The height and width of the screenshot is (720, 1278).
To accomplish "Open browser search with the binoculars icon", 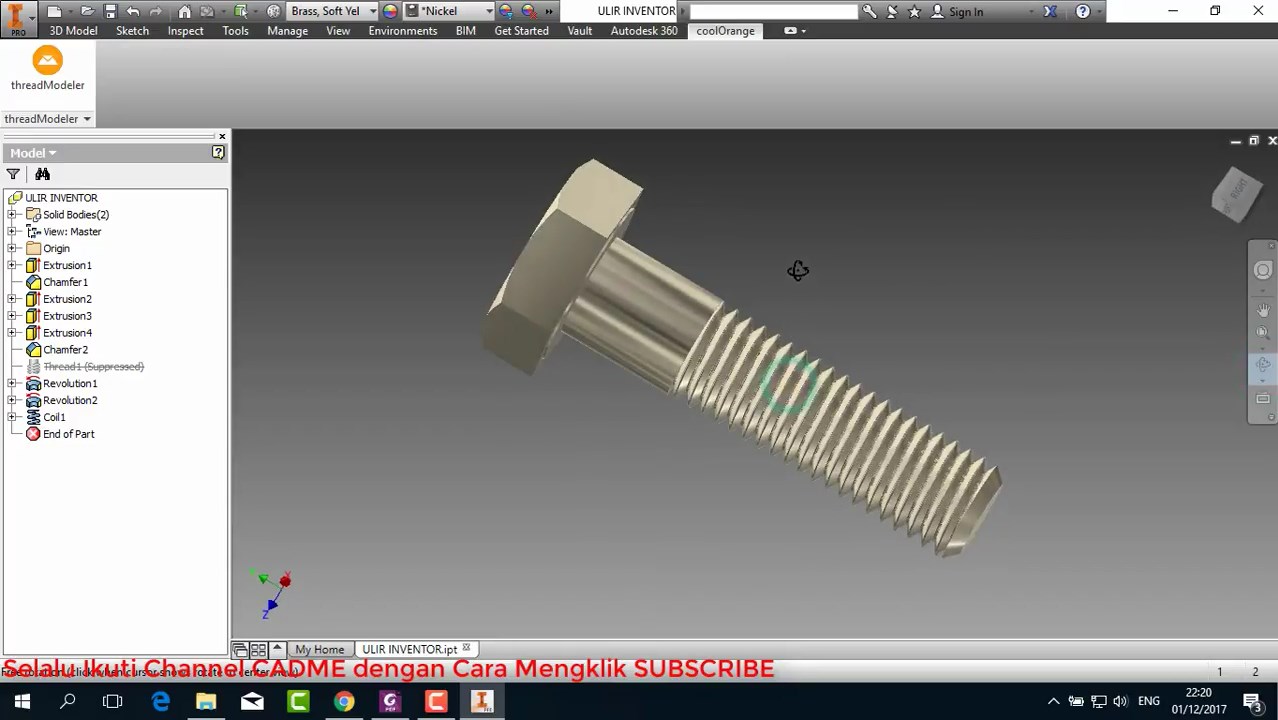I will click(42, 174).
